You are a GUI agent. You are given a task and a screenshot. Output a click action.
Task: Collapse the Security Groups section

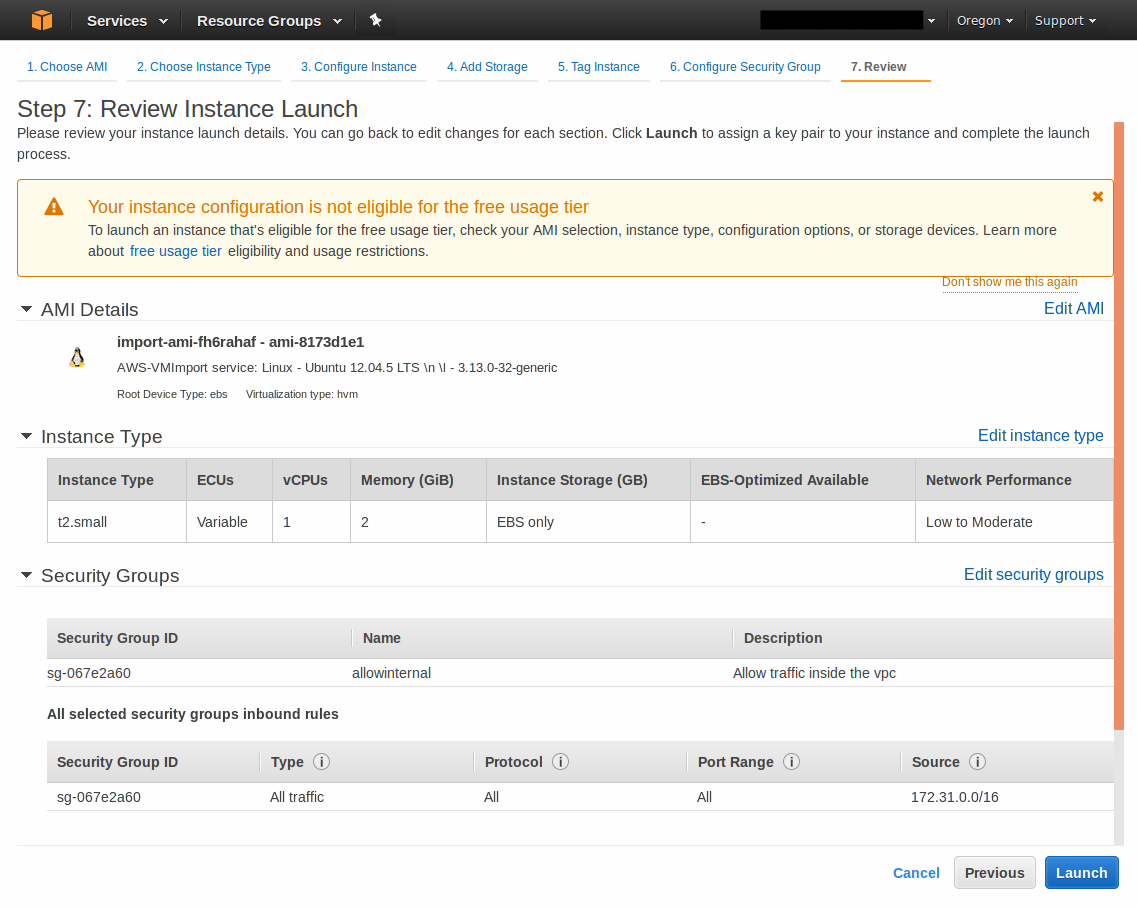coord(26,576)
